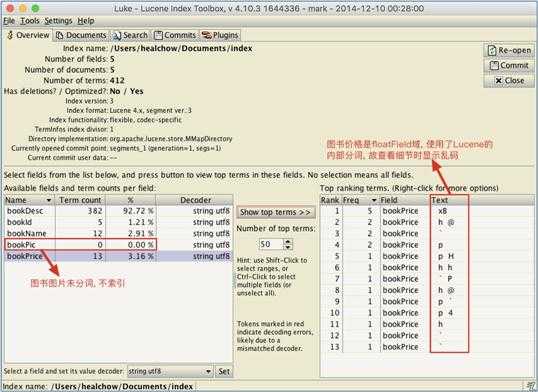This screenshot has height=392, width=538.
Task: Open the Settings menu
Action: tap(58, 21)
